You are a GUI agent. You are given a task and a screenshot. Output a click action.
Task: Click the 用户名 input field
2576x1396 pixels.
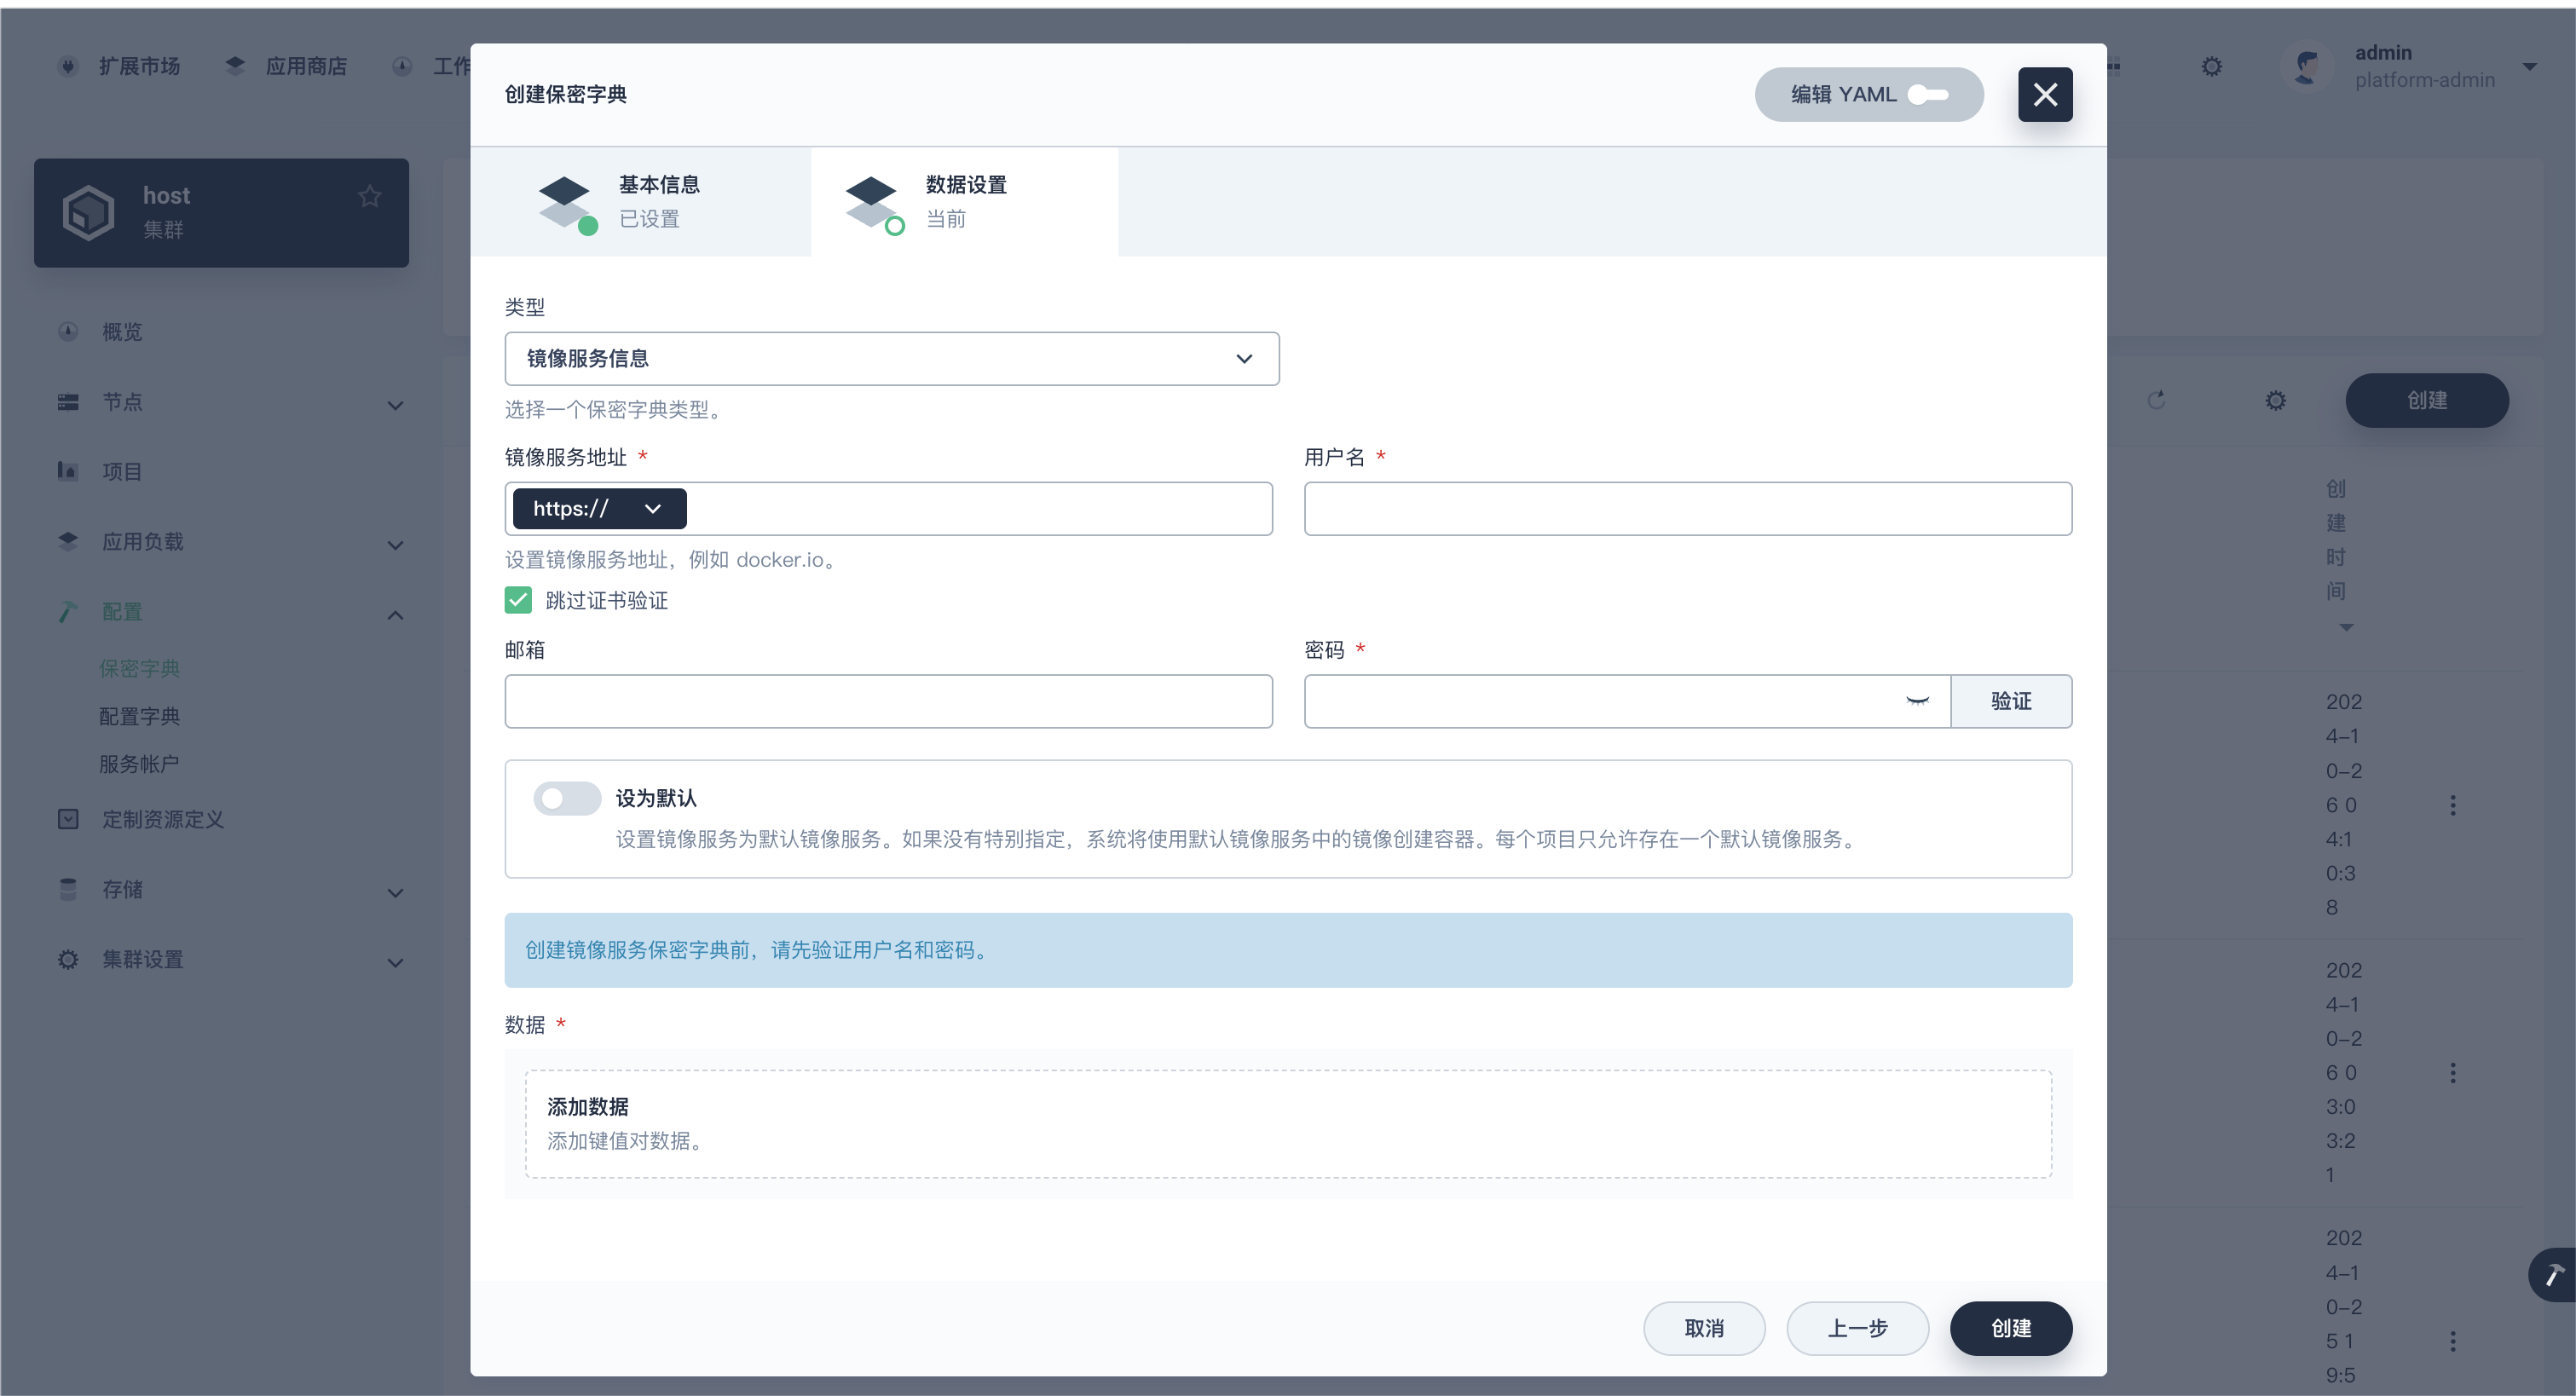[1687, 508]
